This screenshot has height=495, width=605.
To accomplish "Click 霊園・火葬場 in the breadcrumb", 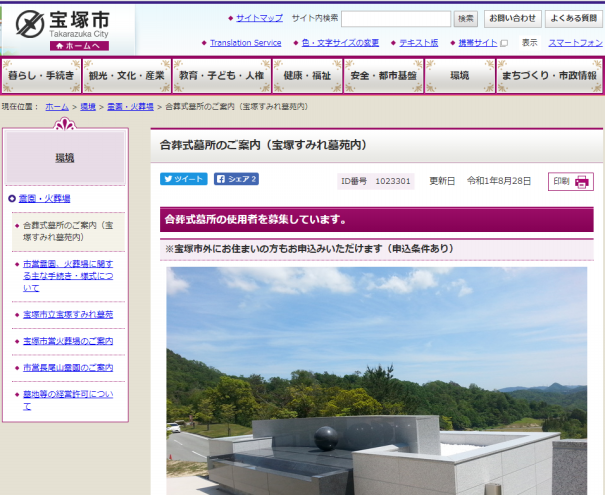I will coord(130,107).
